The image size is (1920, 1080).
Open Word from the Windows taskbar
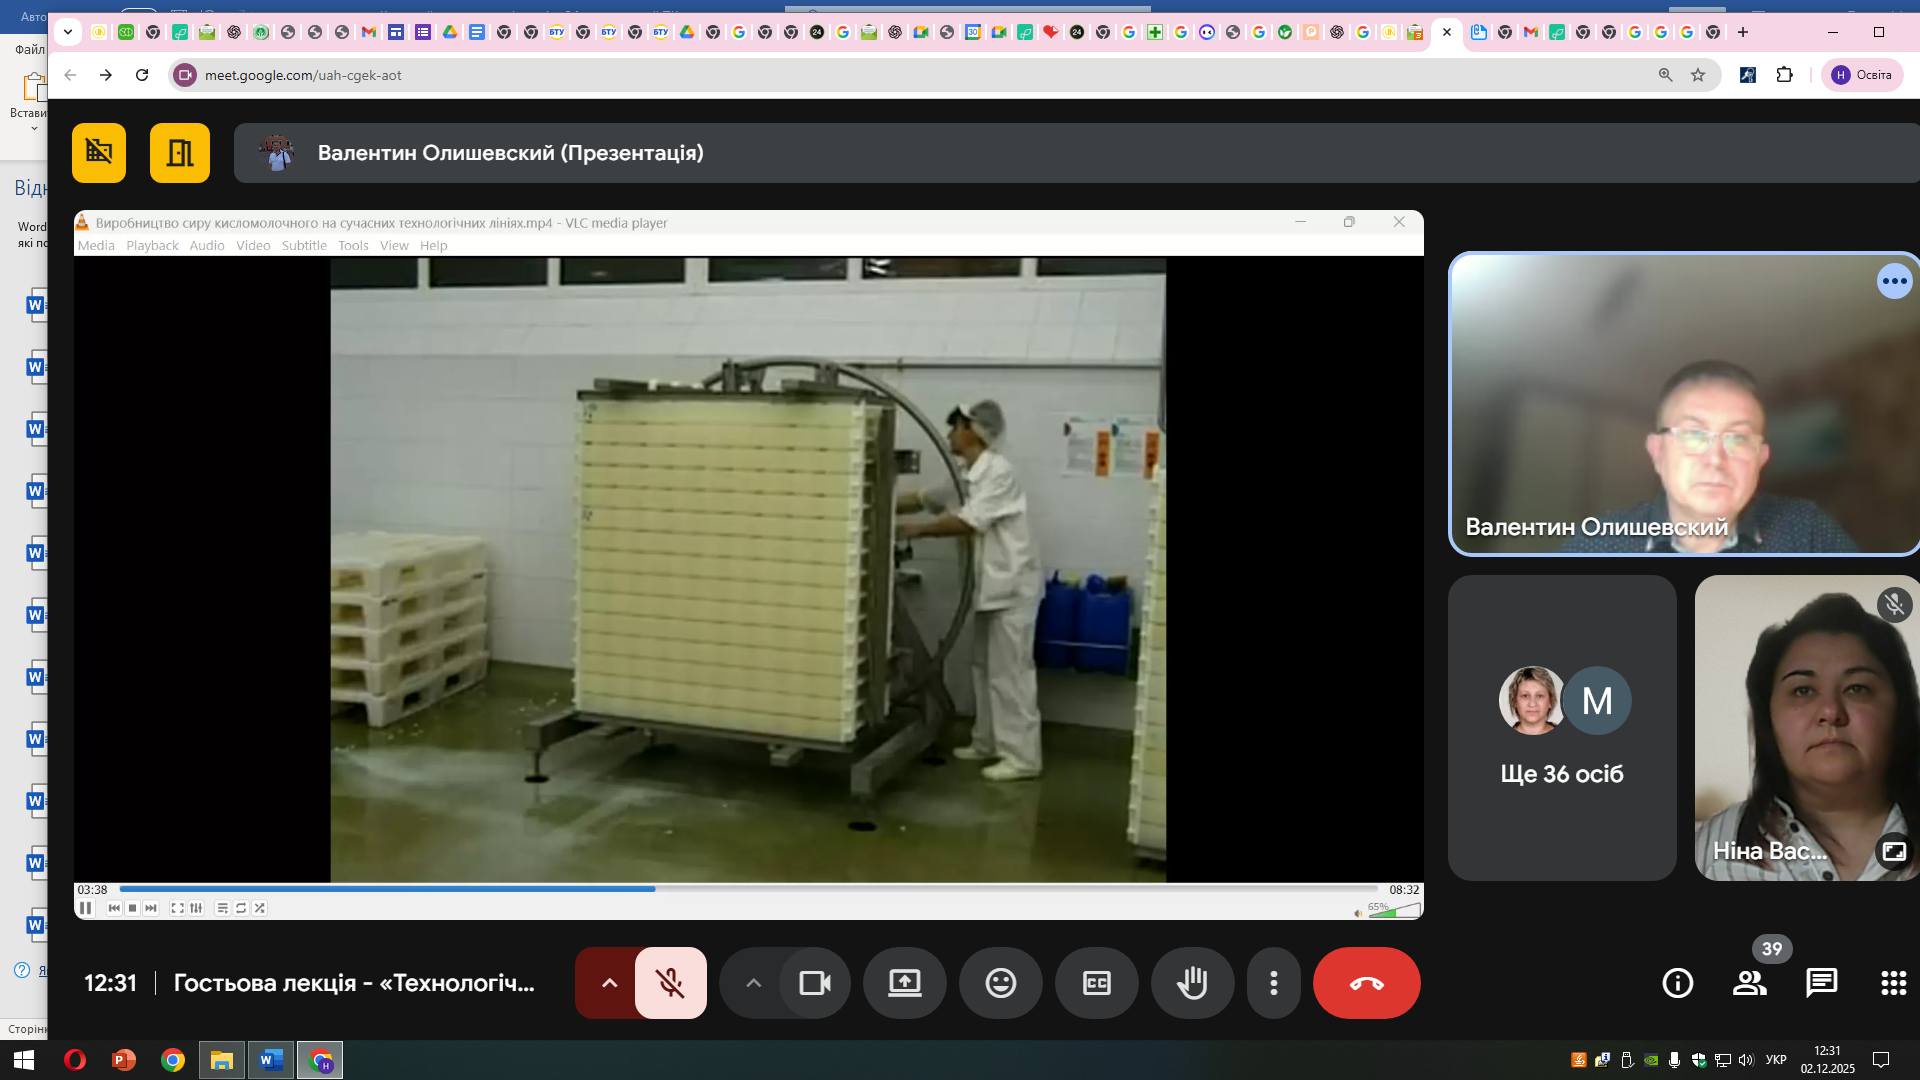click(x=270, y=1060)
